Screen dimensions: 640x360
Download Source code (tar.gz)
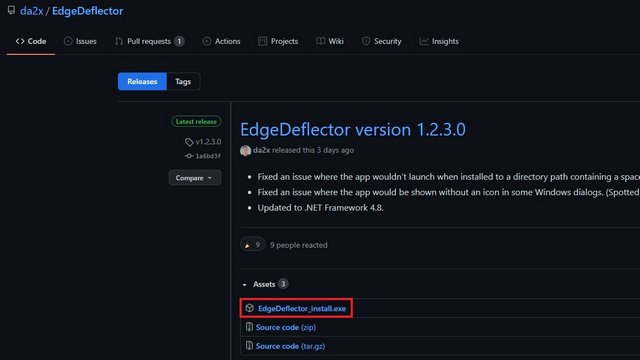pyautogui.click(x=290, y=346)
